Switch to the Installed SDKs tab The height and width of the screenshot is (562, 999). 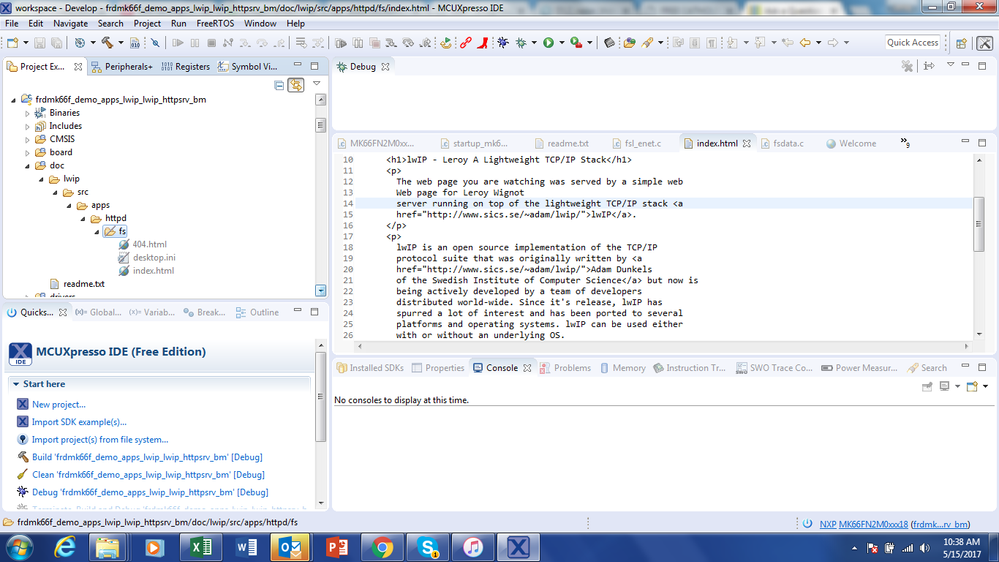370,368
